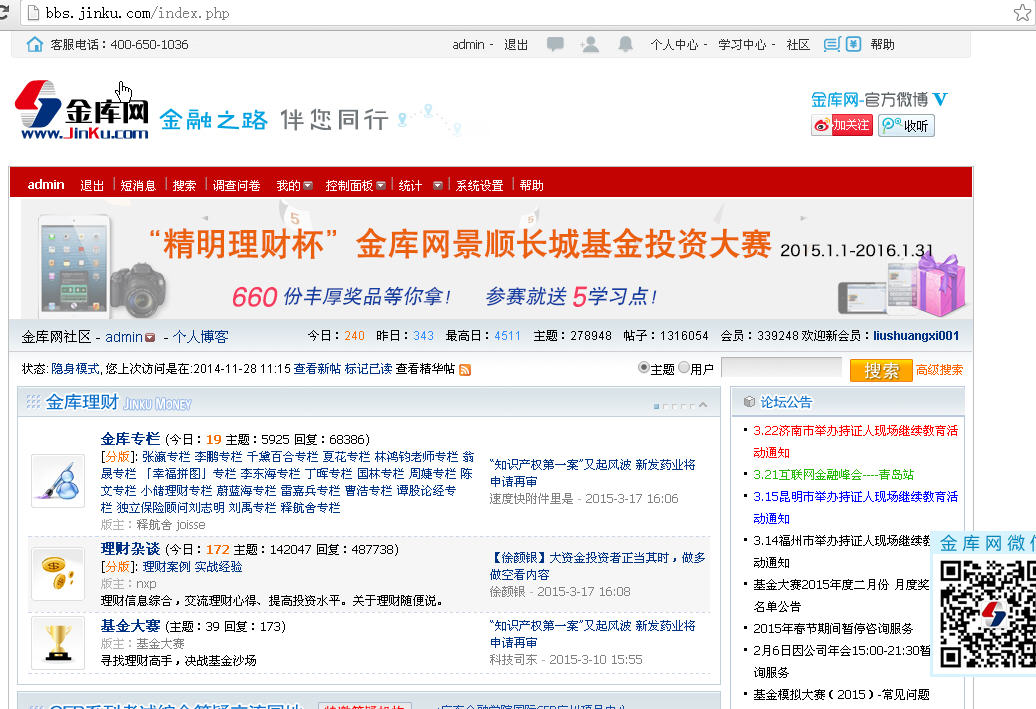Open 系统设置 in the red menu
Image resolution: width=1036 pixels, height=709 pixels.
[x=480, y=186]
